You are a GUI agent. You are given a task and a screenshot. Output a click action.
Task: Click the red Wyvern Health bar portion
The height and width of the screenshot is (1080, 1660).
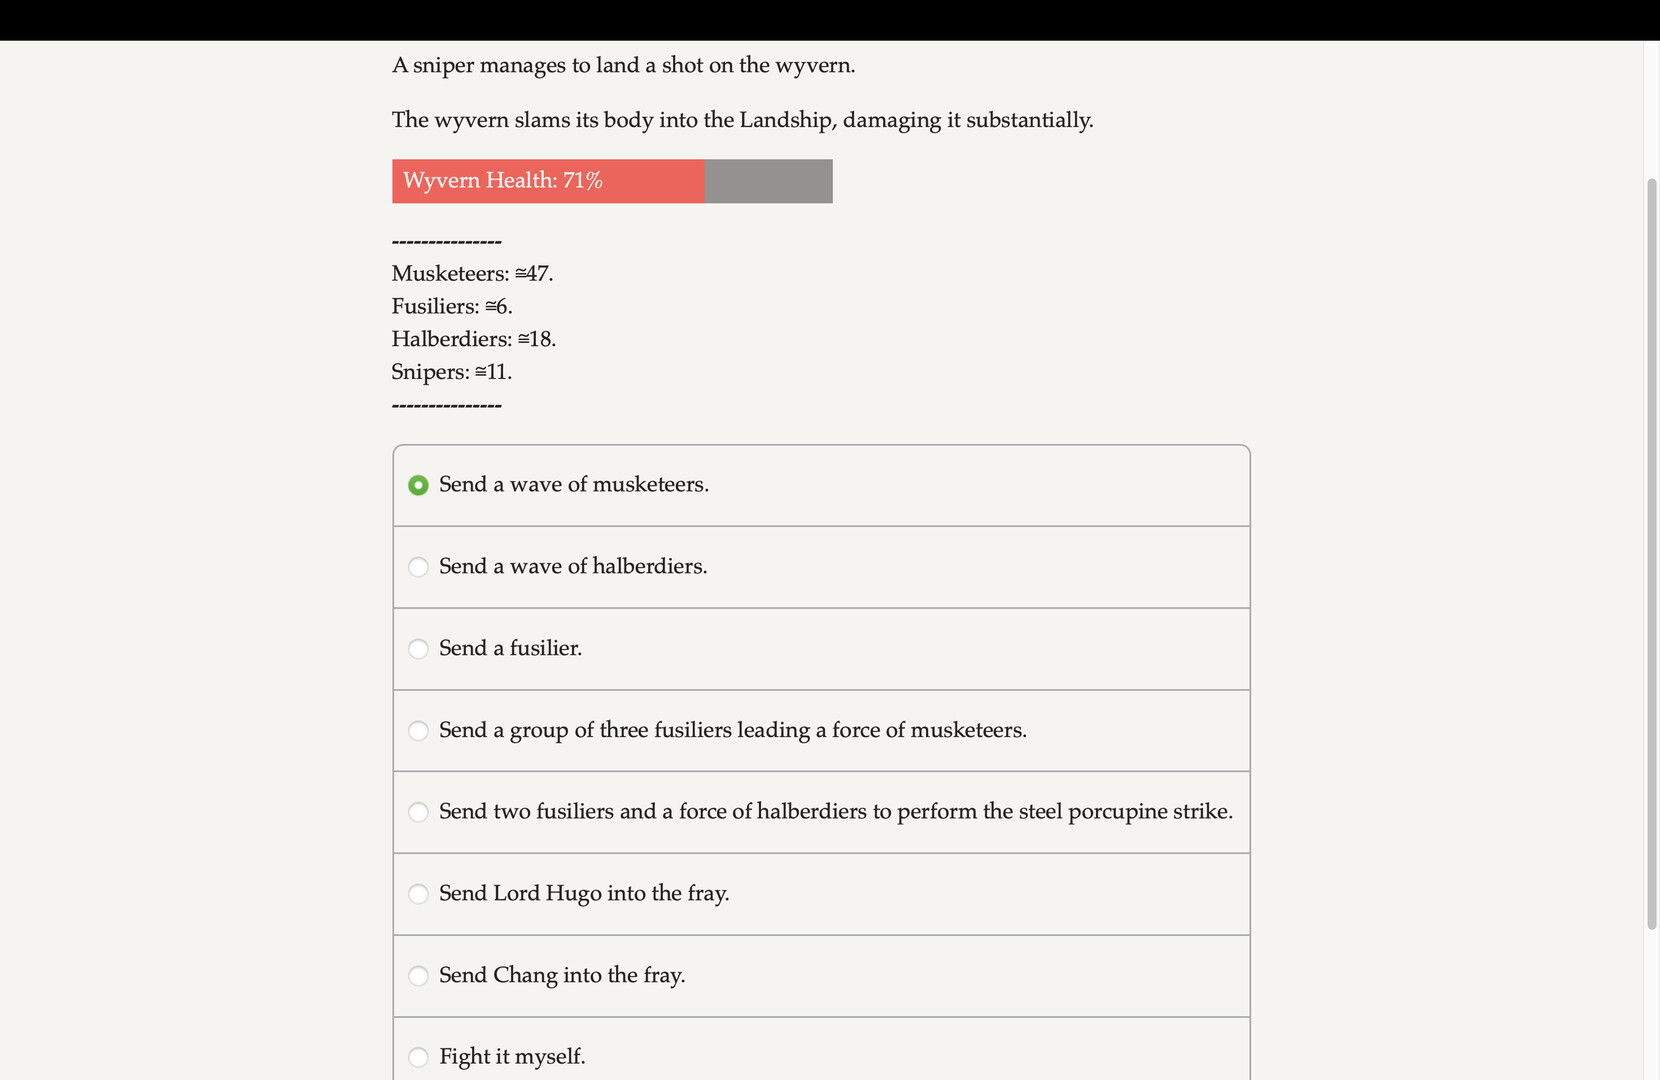pos(548,181)
